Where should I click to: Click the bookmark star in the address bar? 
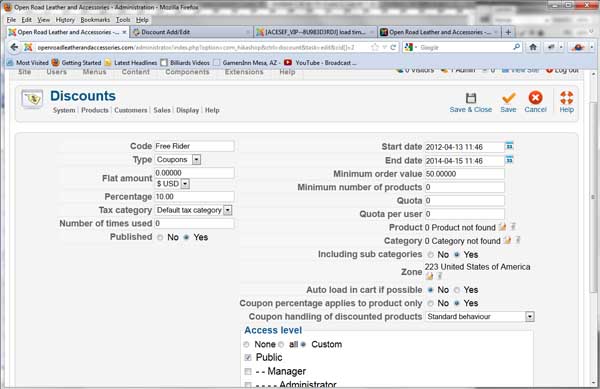375,47
